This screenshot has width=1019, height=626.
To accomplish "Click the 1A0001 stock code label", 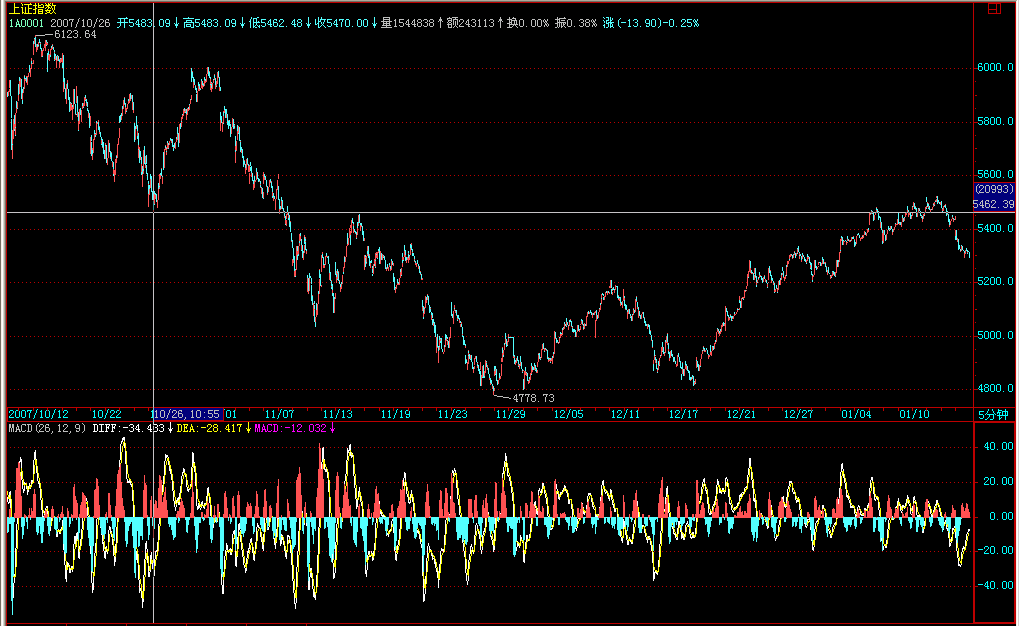I will click(26, 21).
